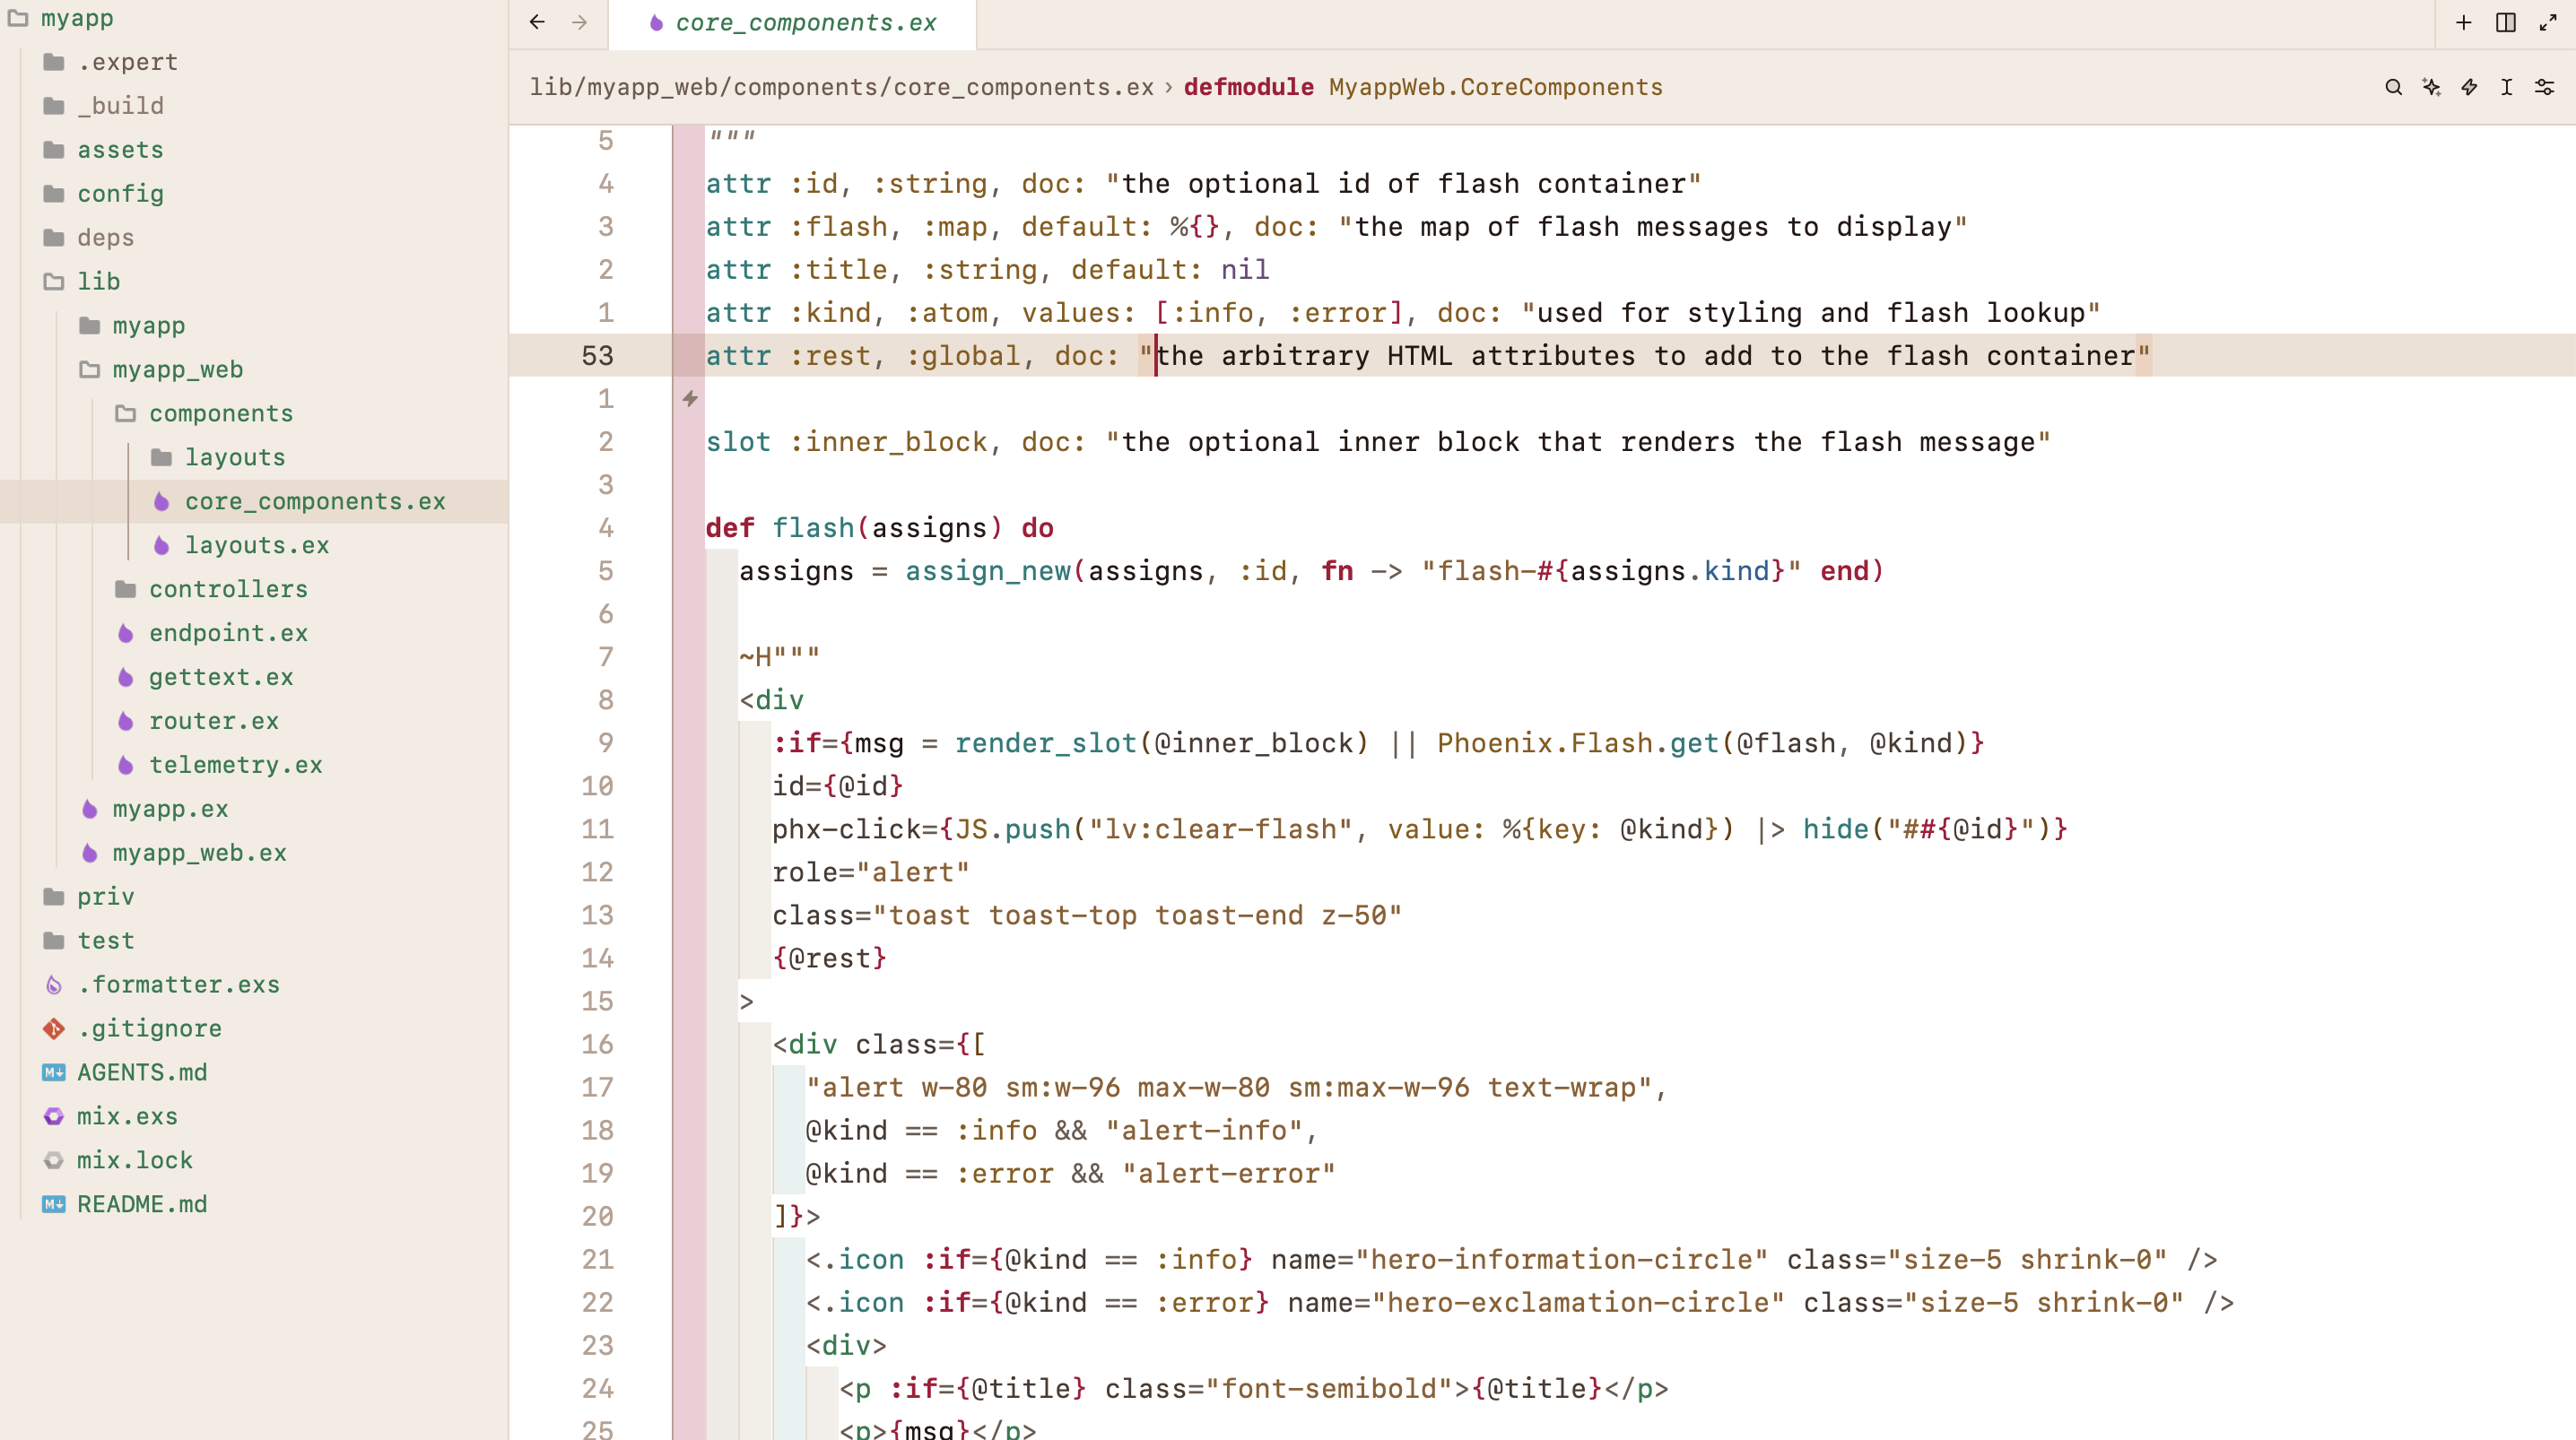Screen dimensions: 2576x1440
Task: Click the .formatter.exs file icon
Action: coord(54,985)
